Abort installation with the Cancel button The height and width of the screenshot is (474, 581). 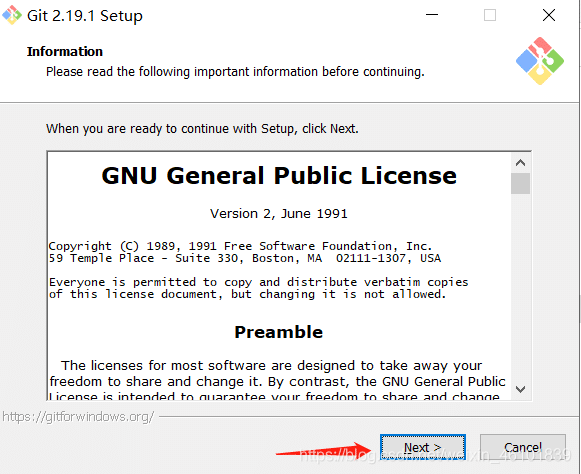pos(522,447)
